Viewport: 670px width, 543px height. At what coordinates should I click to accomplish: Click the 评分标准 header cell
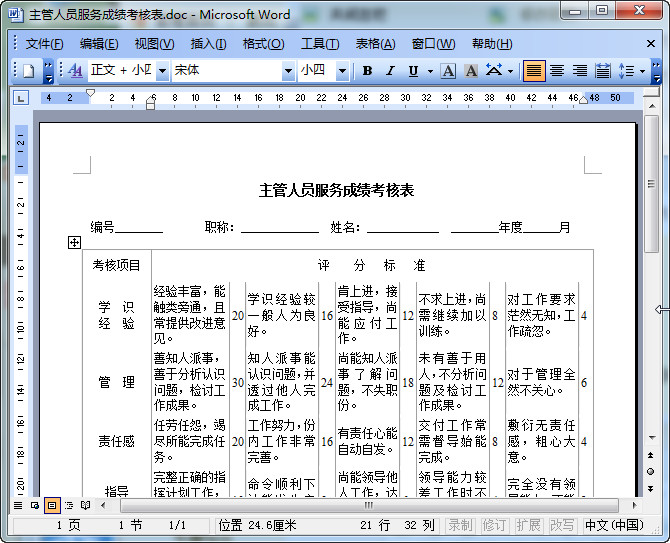pyautogui.click(x=372, y=265)
